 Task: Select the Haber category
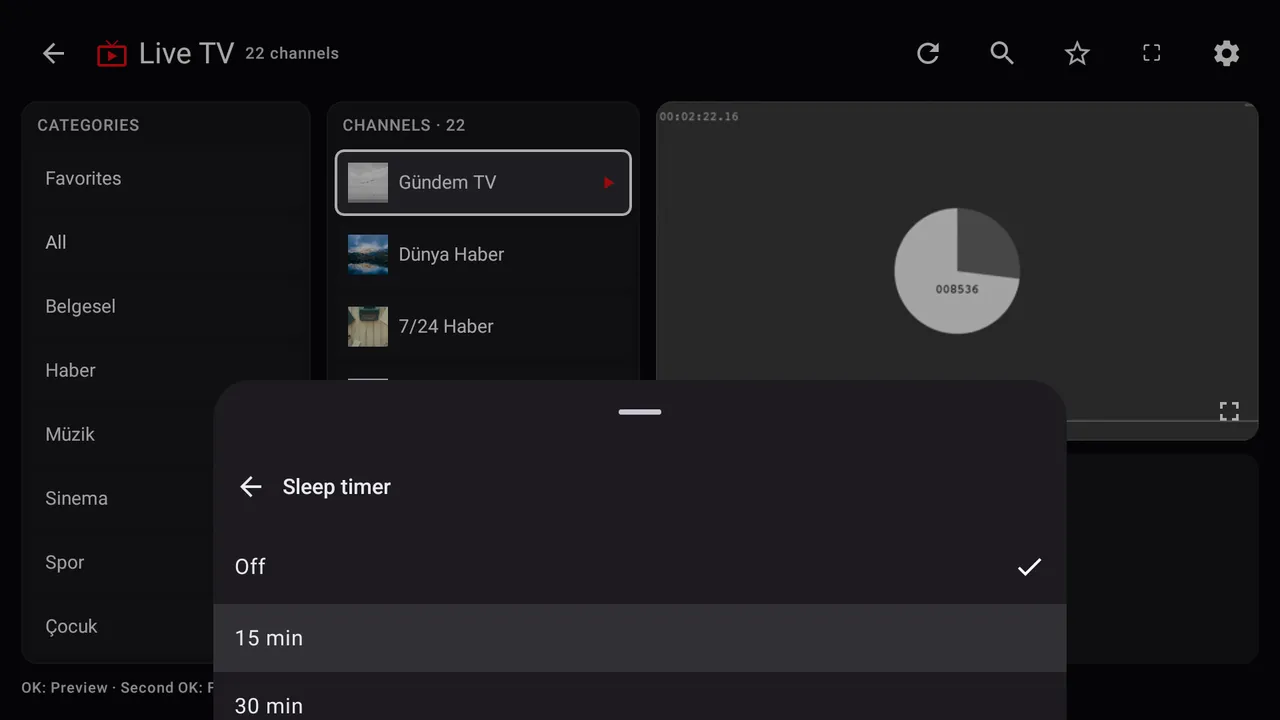(x=166, y=371)
